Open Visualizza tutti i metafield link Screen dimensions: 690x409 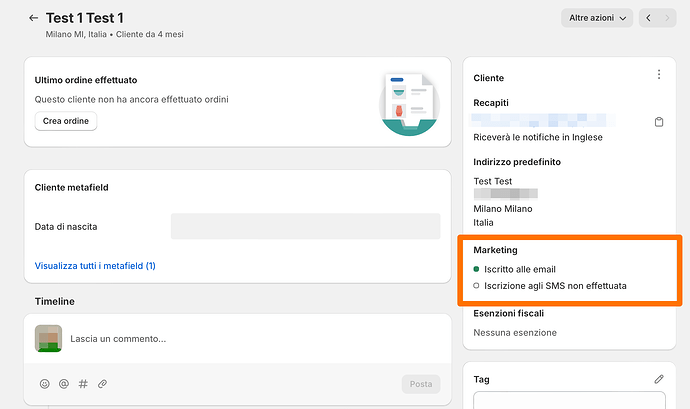pos(95,266)
